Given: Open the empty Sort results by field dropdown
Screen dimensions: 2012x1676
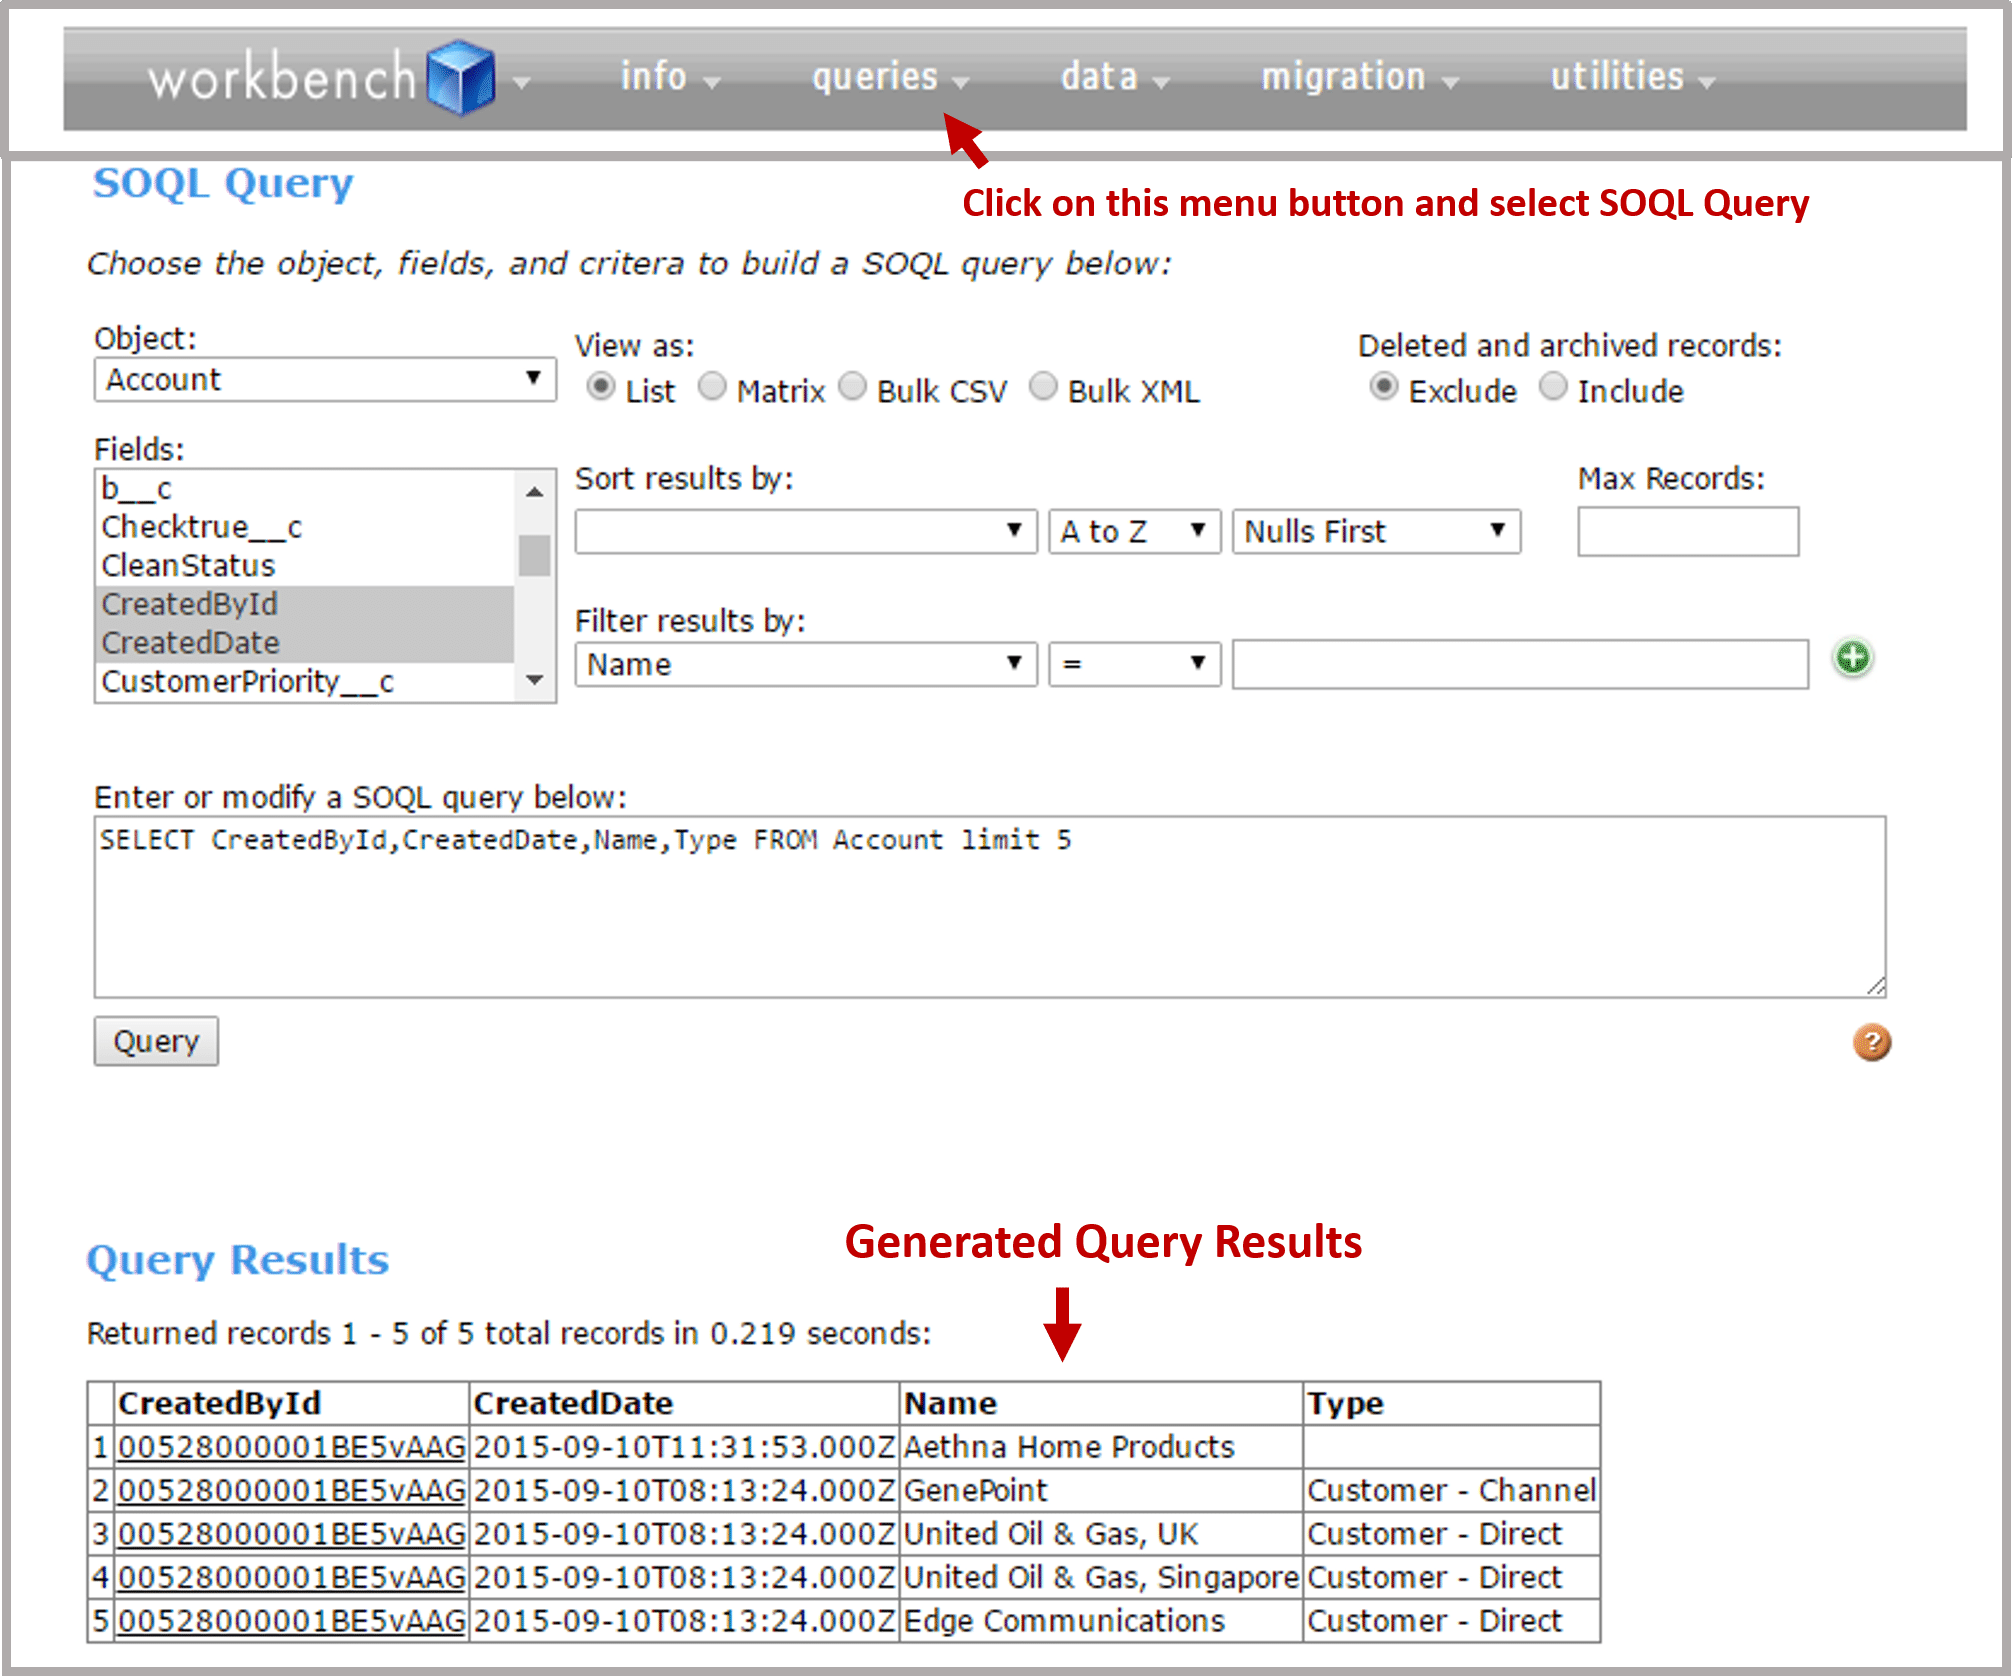Looking at the screenshot, I should point(805,531).
